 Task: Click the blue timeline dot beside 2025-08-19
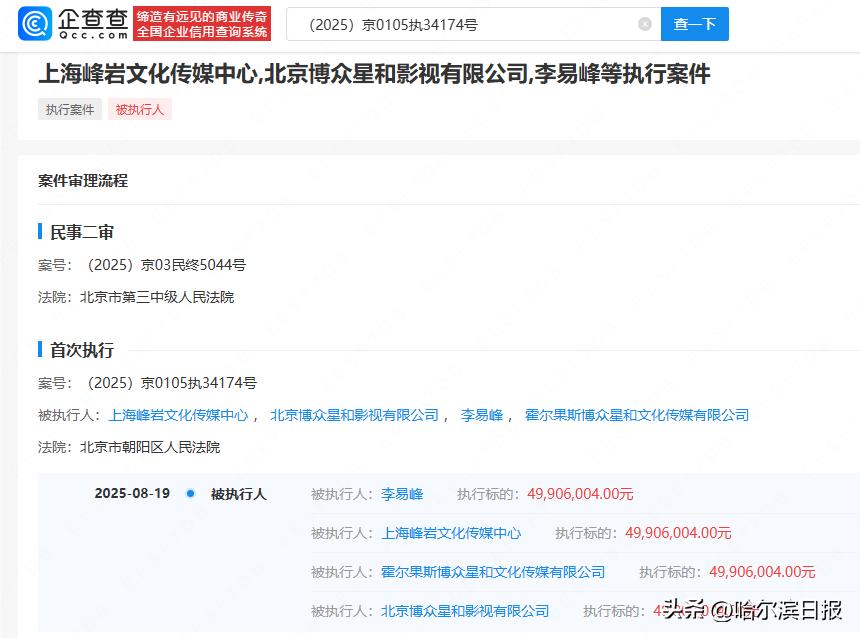(190, 493)
